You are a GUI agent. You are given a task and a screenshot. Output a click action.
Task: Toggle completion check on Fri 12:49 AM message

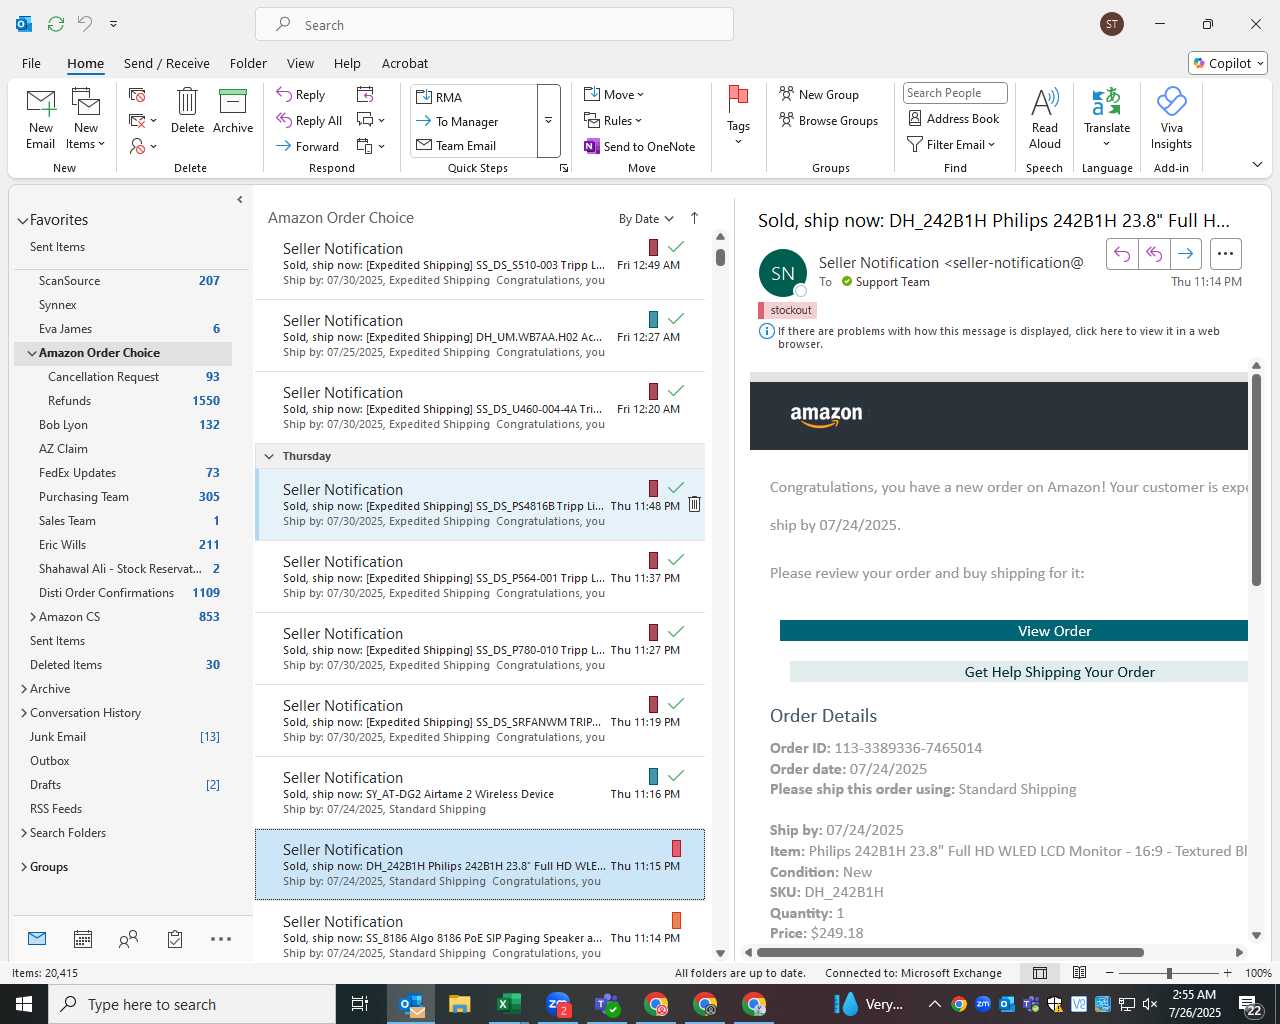point(676,246)
